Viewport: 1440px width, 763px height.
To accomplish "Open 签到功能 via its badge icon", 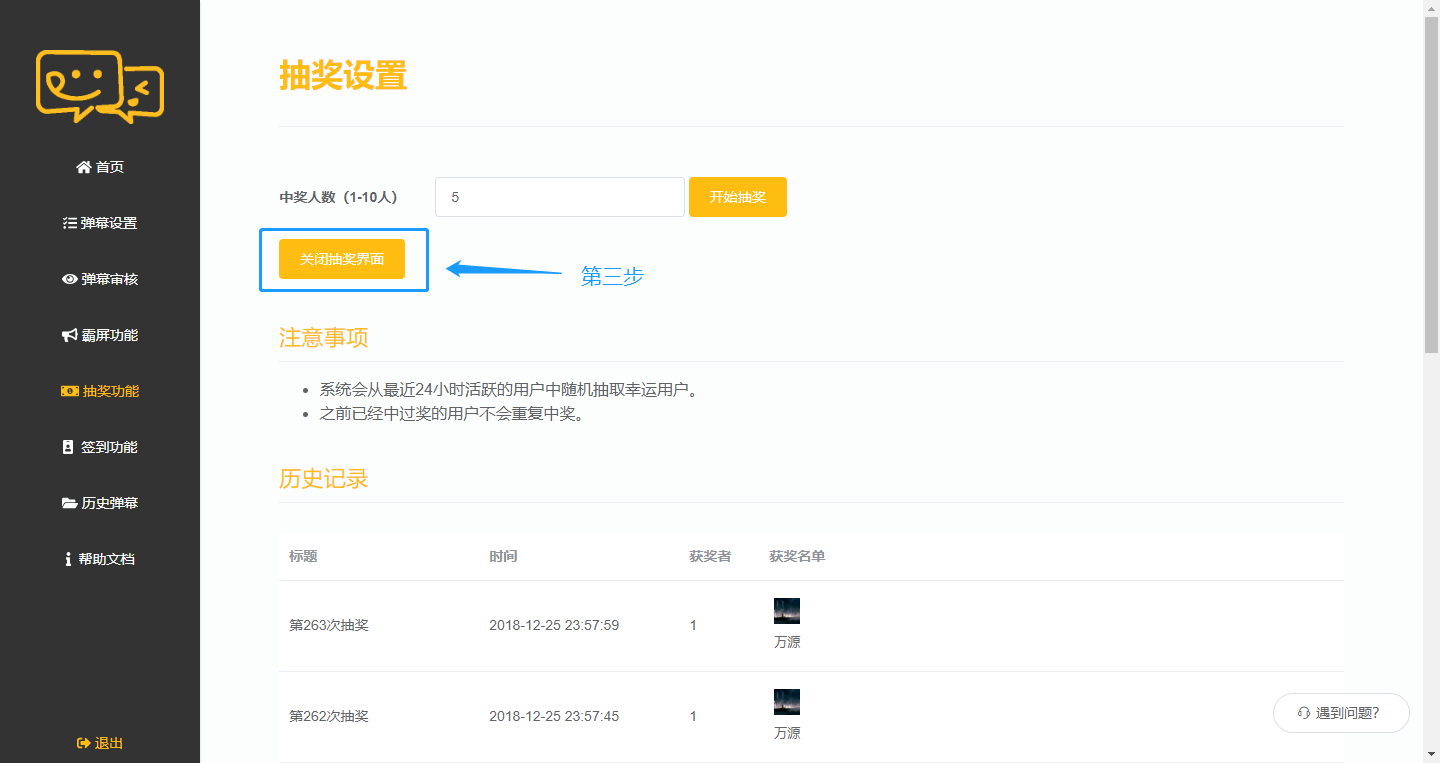I will tap(69, 447).
